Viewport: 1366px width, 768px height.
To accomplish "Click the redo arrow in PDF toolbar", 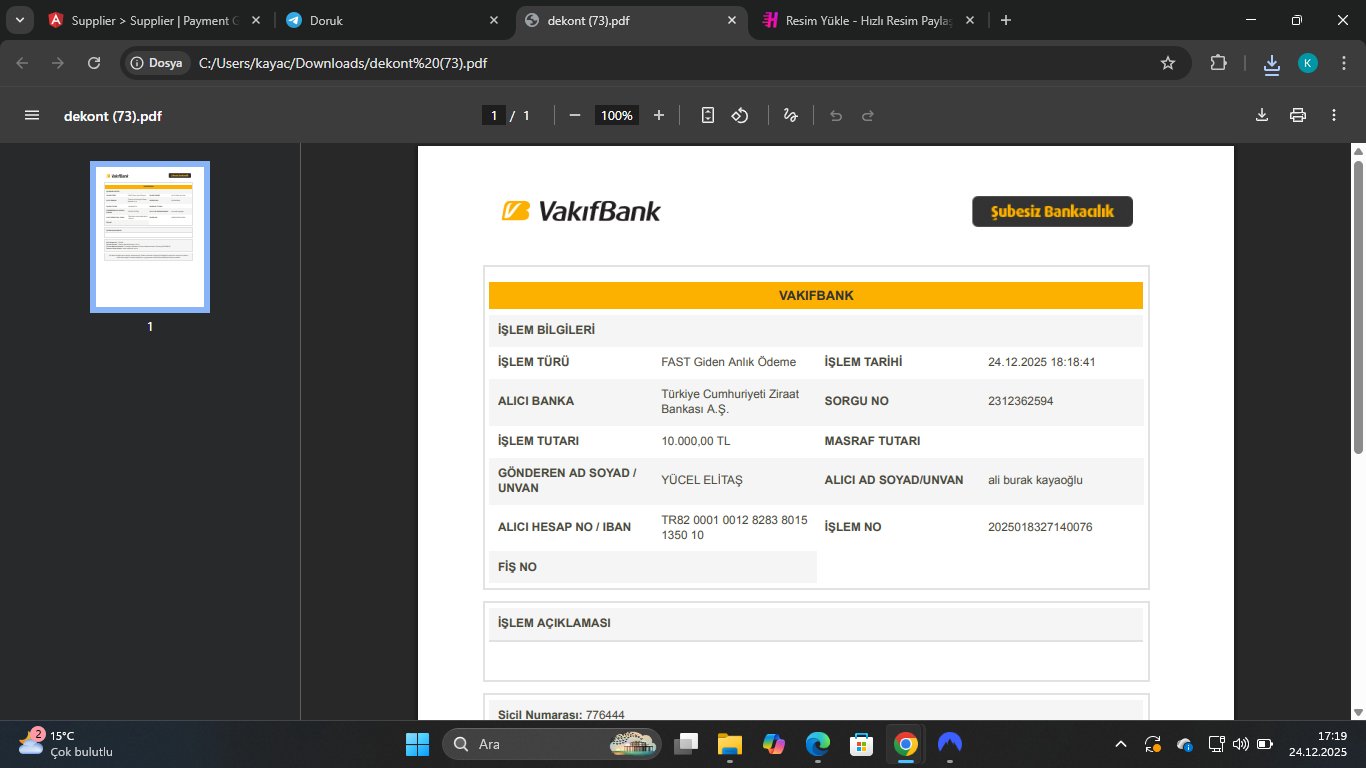I will (x=868, y=115).
